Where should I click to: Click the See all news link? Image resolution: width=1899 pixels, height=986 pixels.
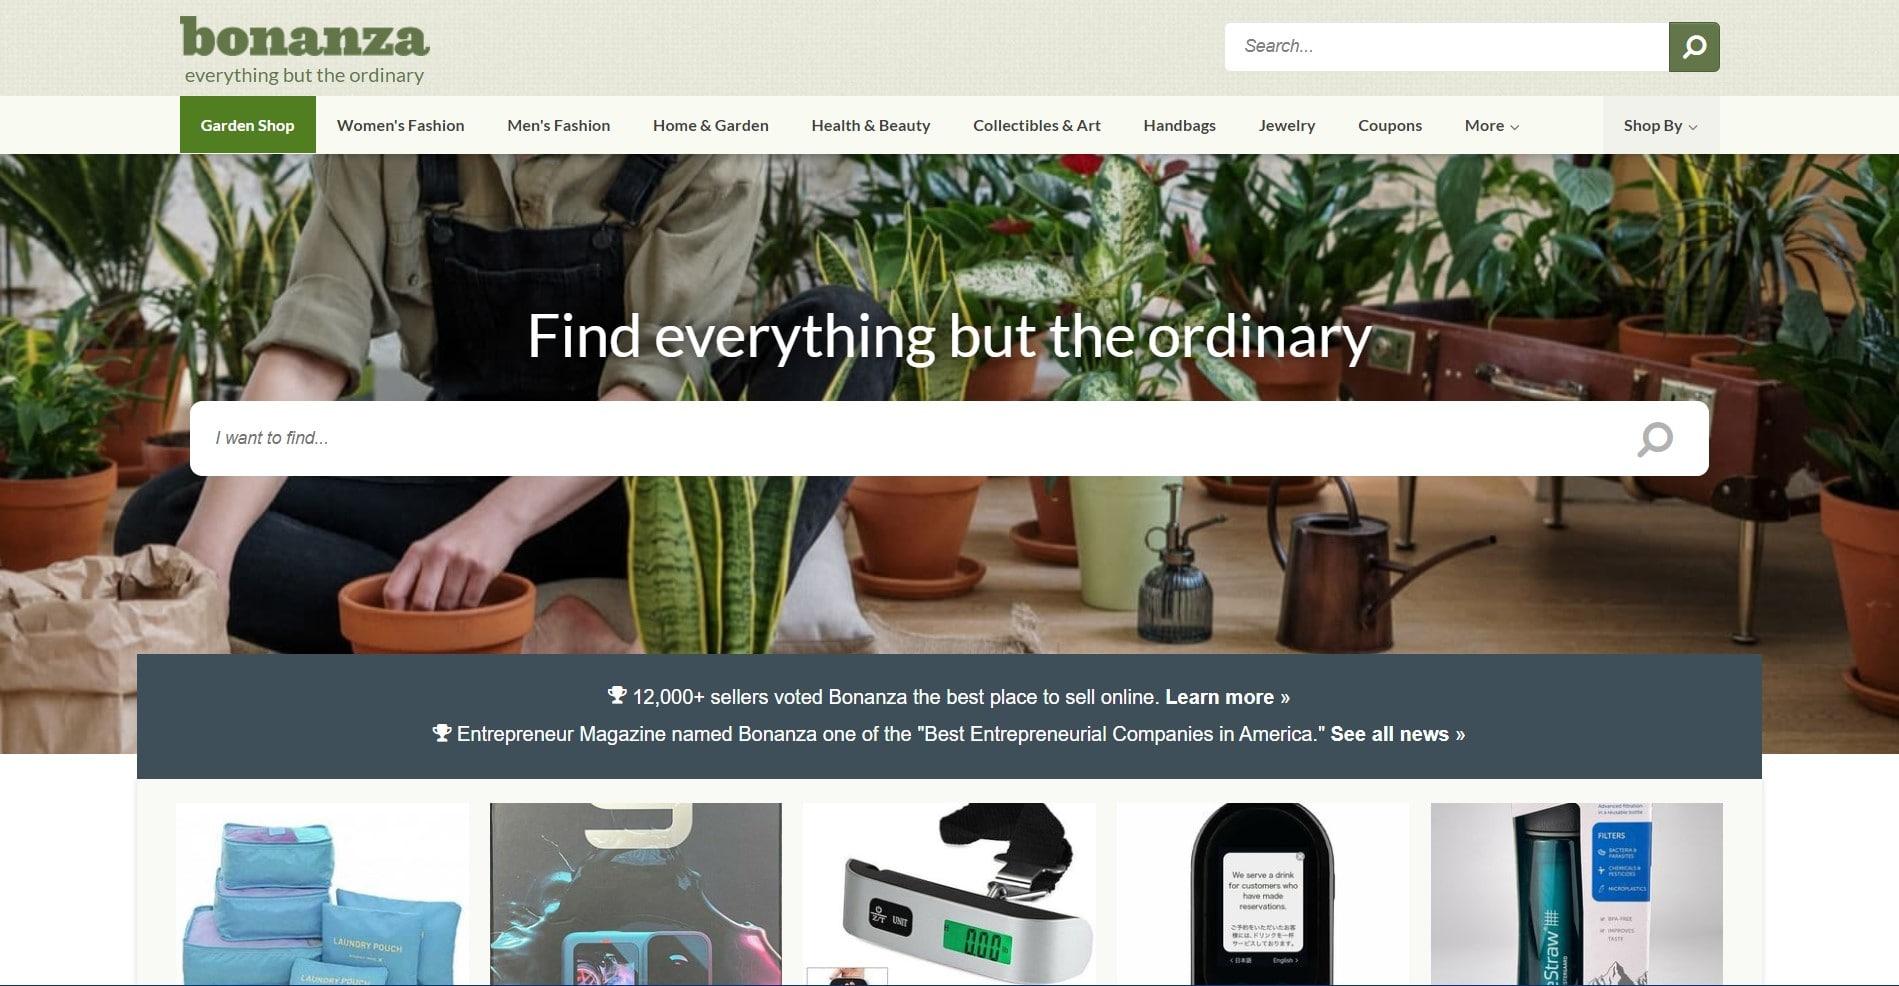pos(1398,734)
